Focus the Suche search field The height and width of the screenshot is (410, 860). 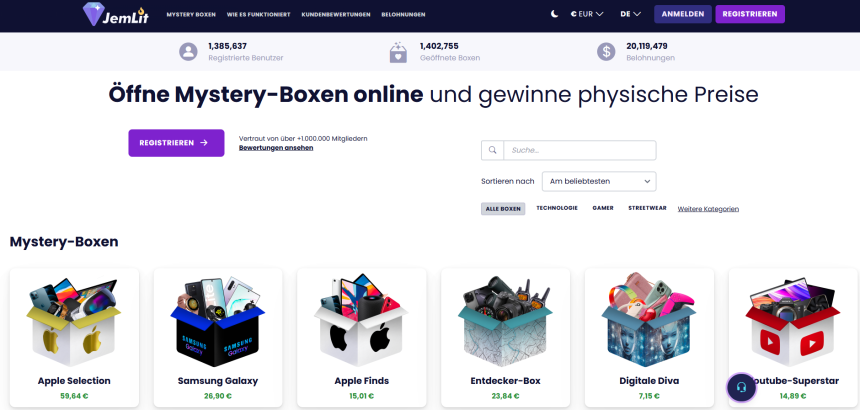580,150
